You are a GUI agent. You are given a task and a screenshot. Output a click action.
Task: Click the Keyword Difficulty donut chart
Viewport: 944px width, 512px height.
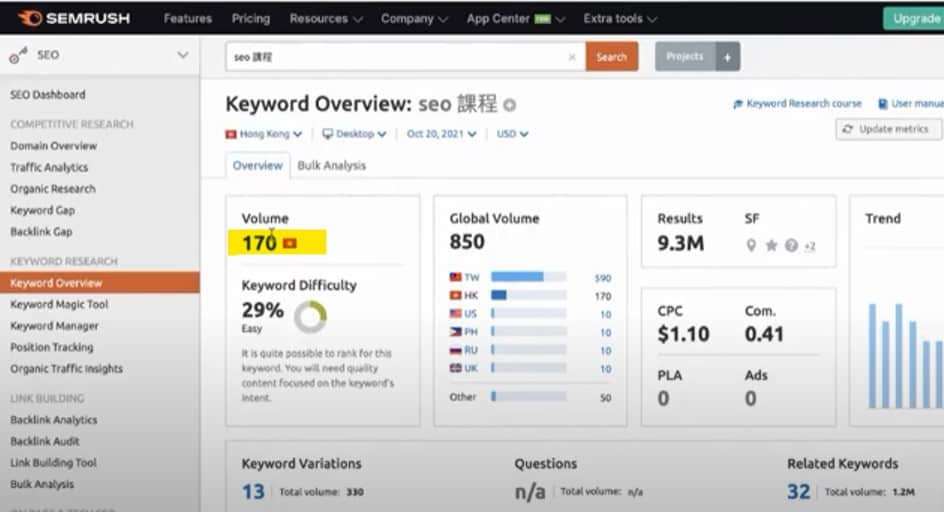tap(311, 316)
